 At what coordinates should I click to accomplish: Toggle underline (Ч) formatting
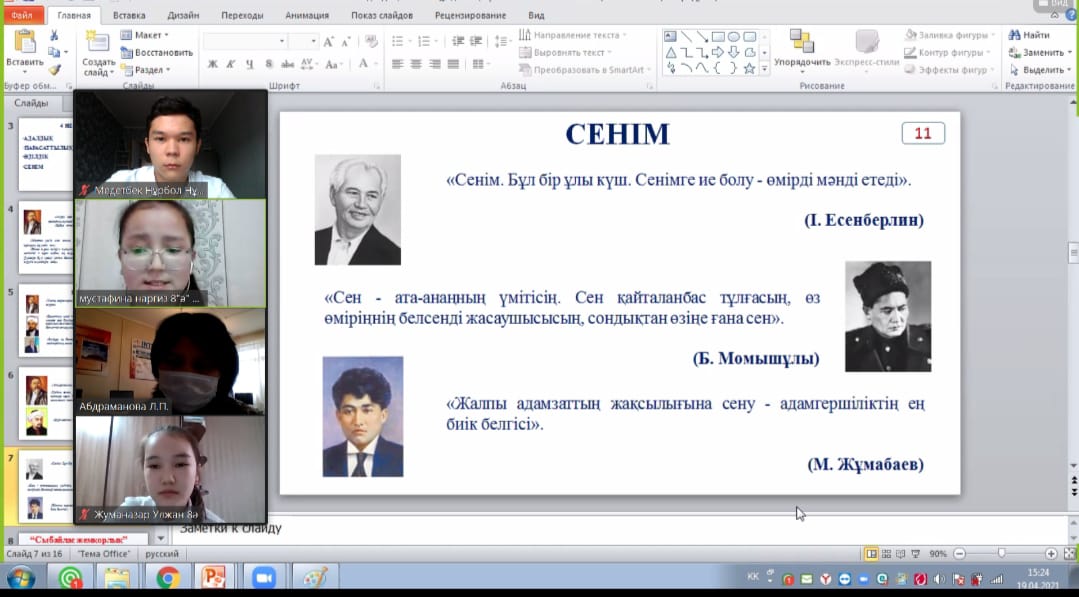tap(249, 64)
